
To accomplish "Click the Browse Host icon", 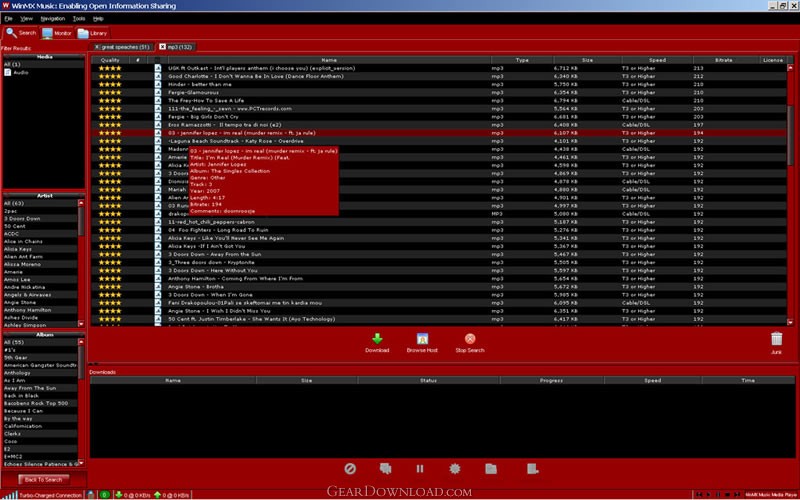I will (x=422, y=339).
